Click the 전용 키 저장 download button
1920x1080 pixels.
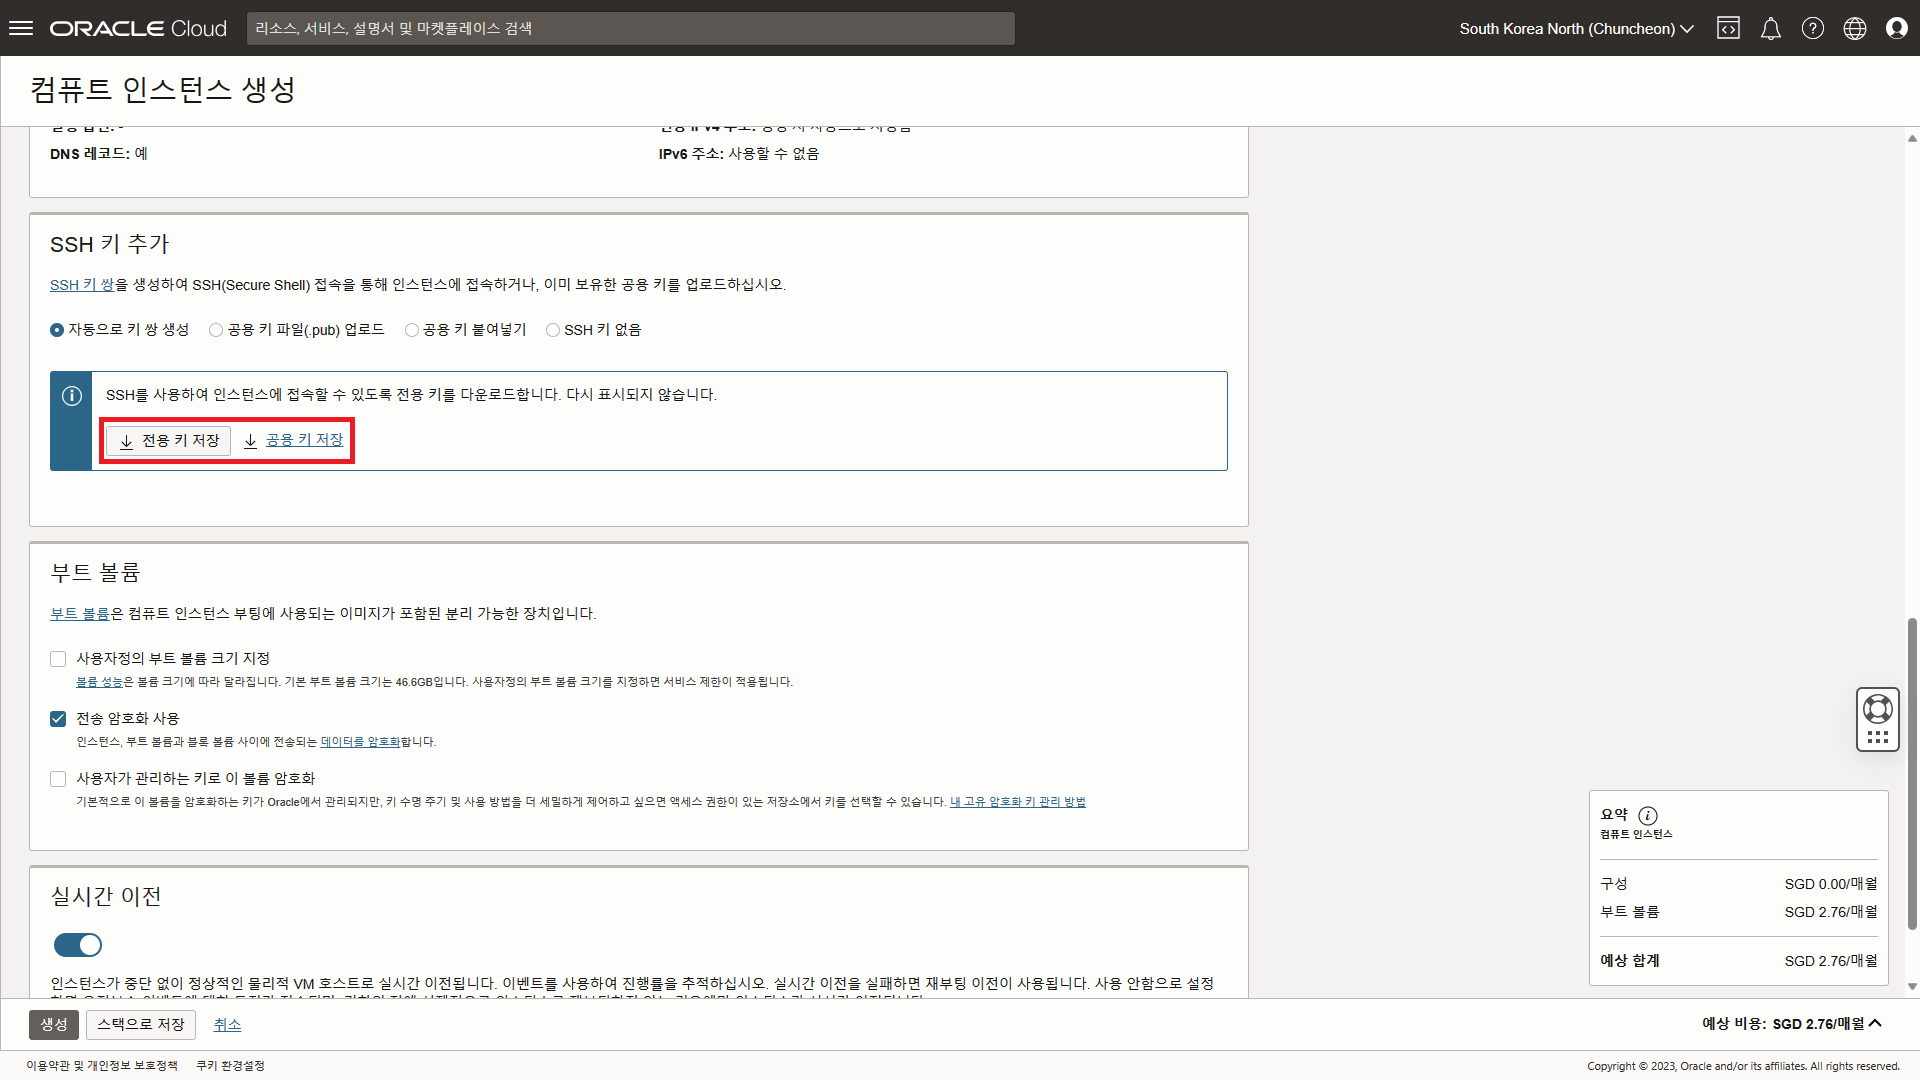pyautogui.click(x=169, y=440)
